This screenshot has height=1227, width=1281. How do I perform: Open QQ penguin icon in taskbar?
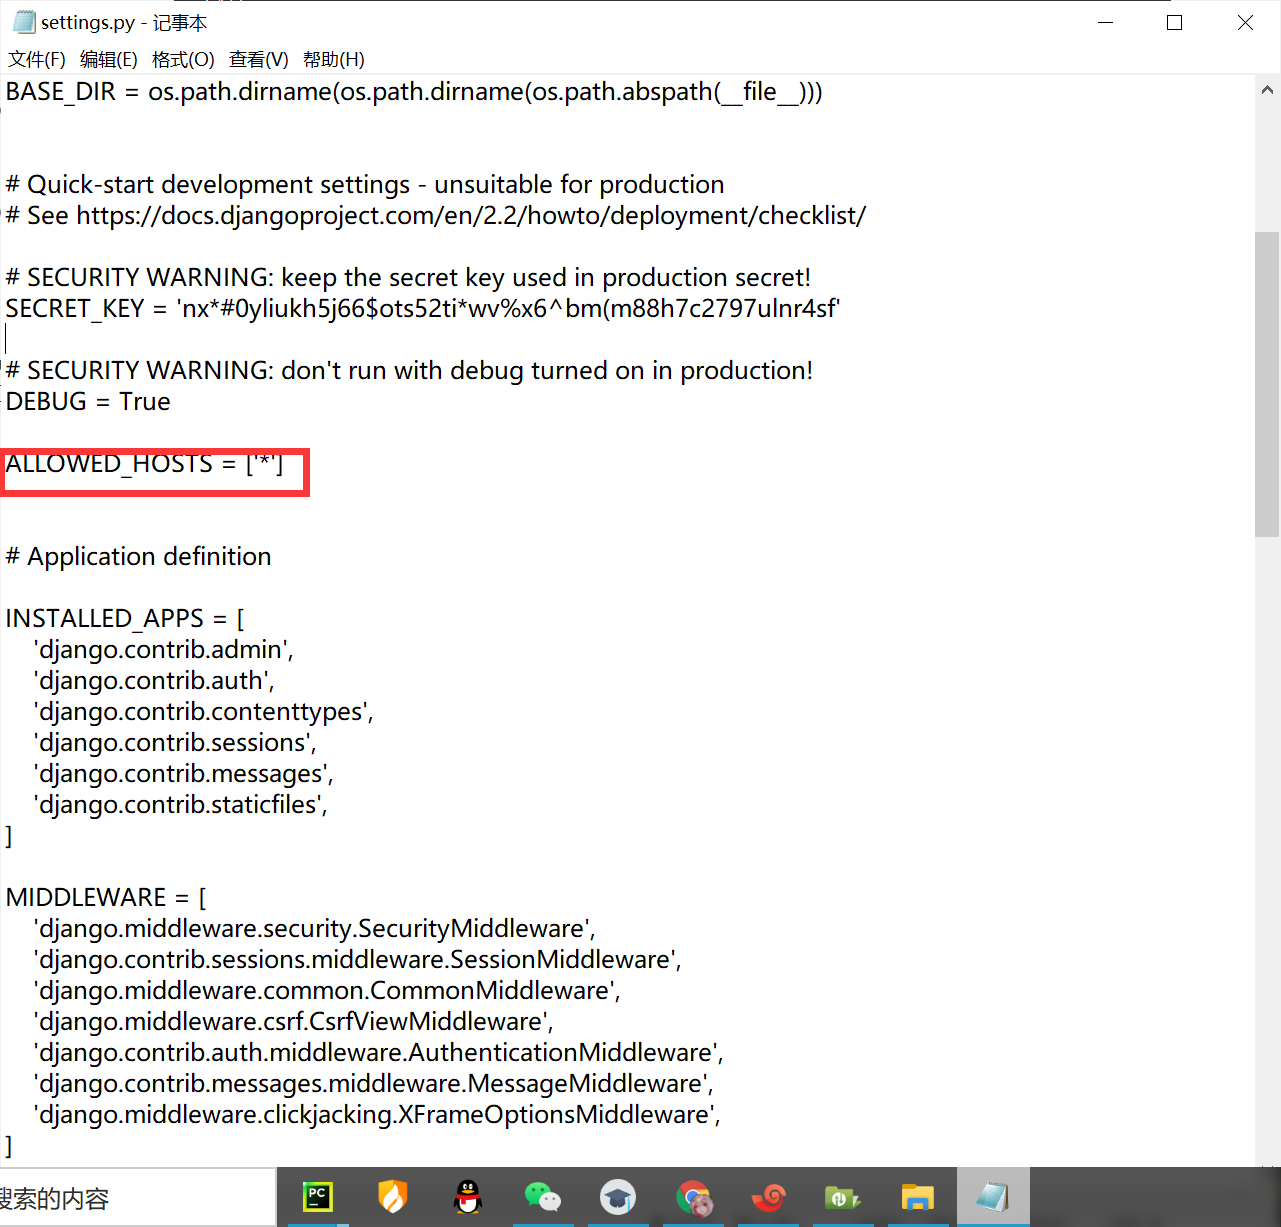coord(468,1197)
